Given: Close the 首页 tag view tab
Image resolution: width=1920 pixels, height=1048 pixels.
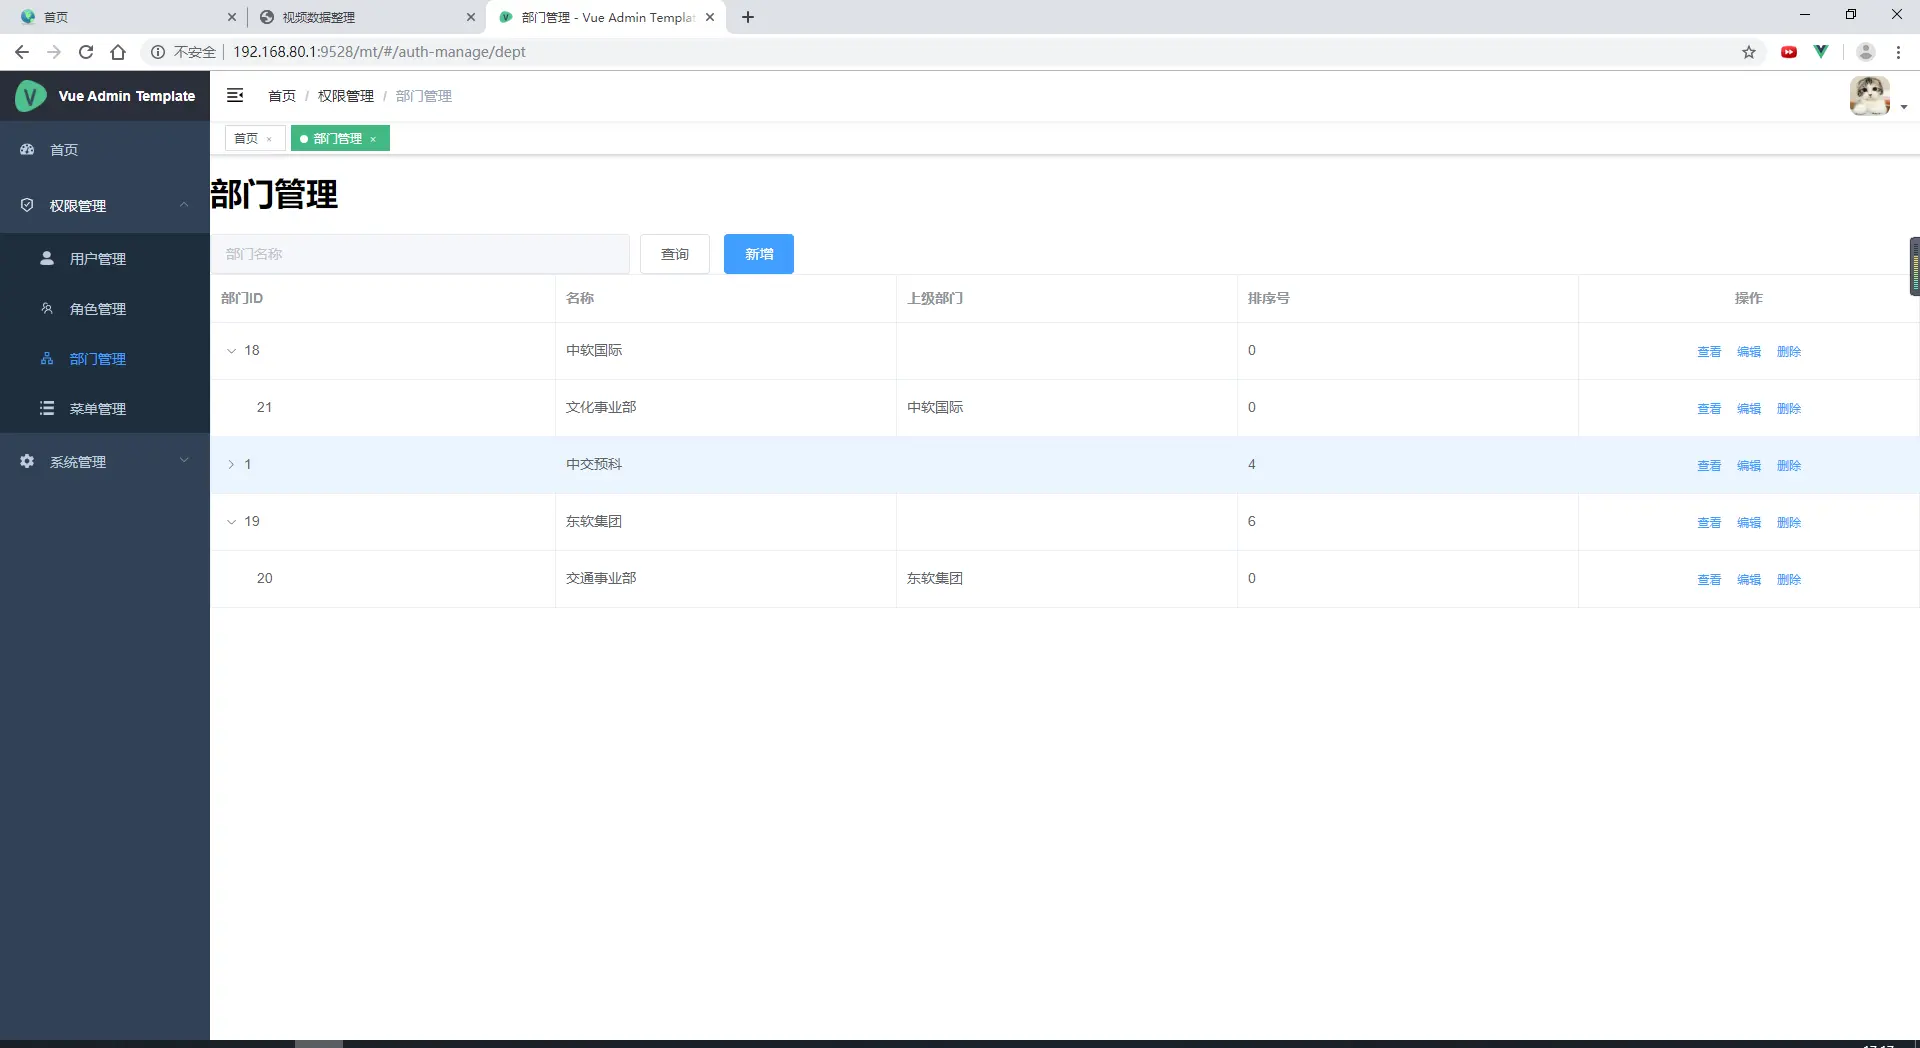Looking at the screenshot, I should coord(269,140).
